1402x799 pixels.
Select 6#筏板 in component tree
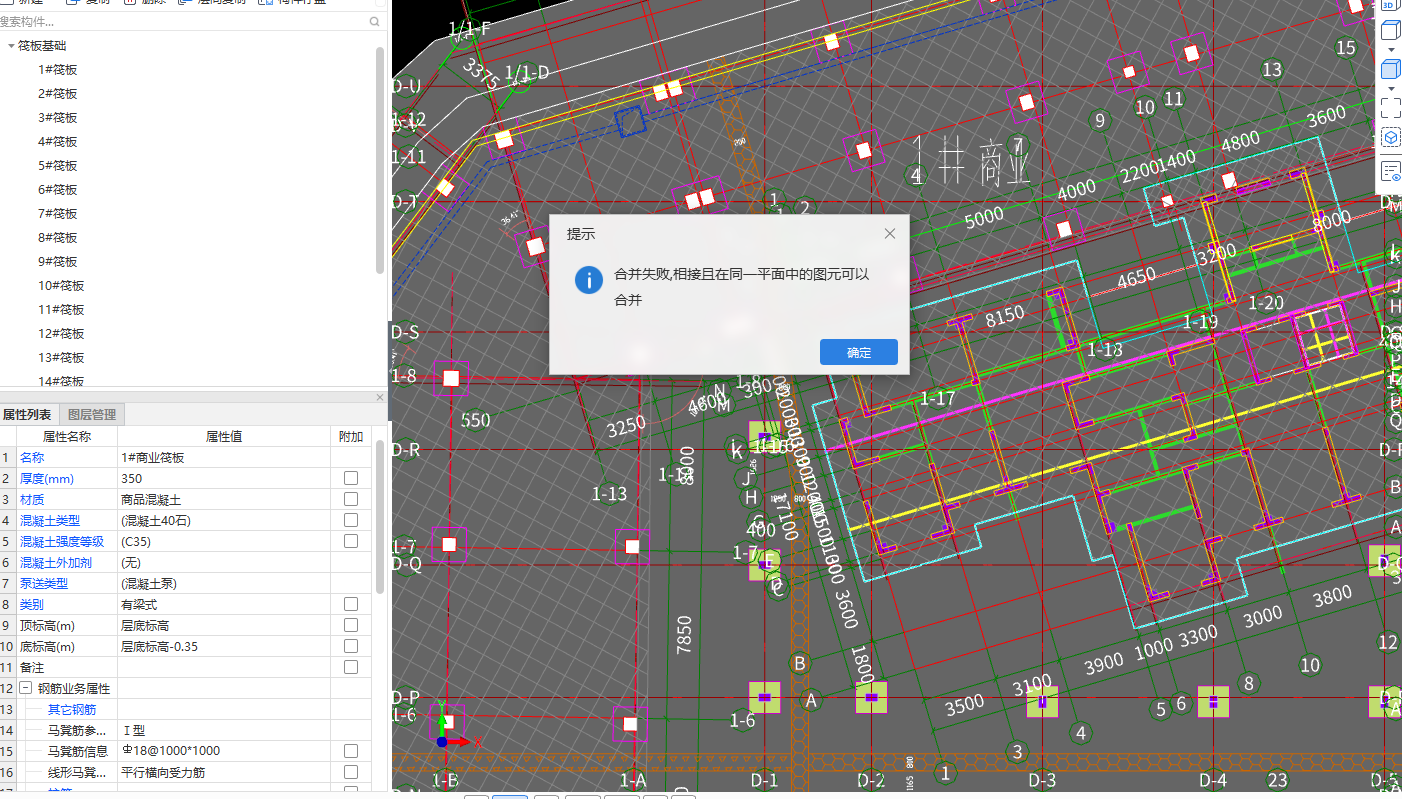tap(58, 190)
